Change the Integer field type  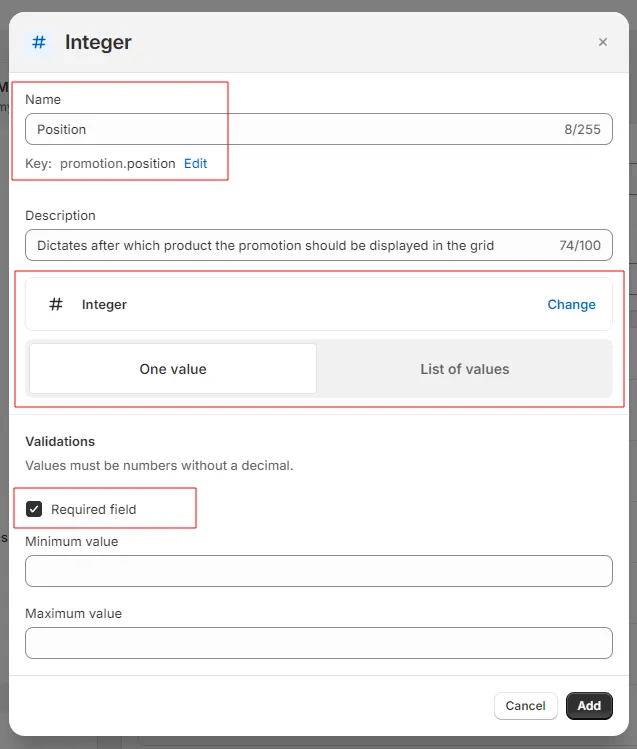click(571, 304)
